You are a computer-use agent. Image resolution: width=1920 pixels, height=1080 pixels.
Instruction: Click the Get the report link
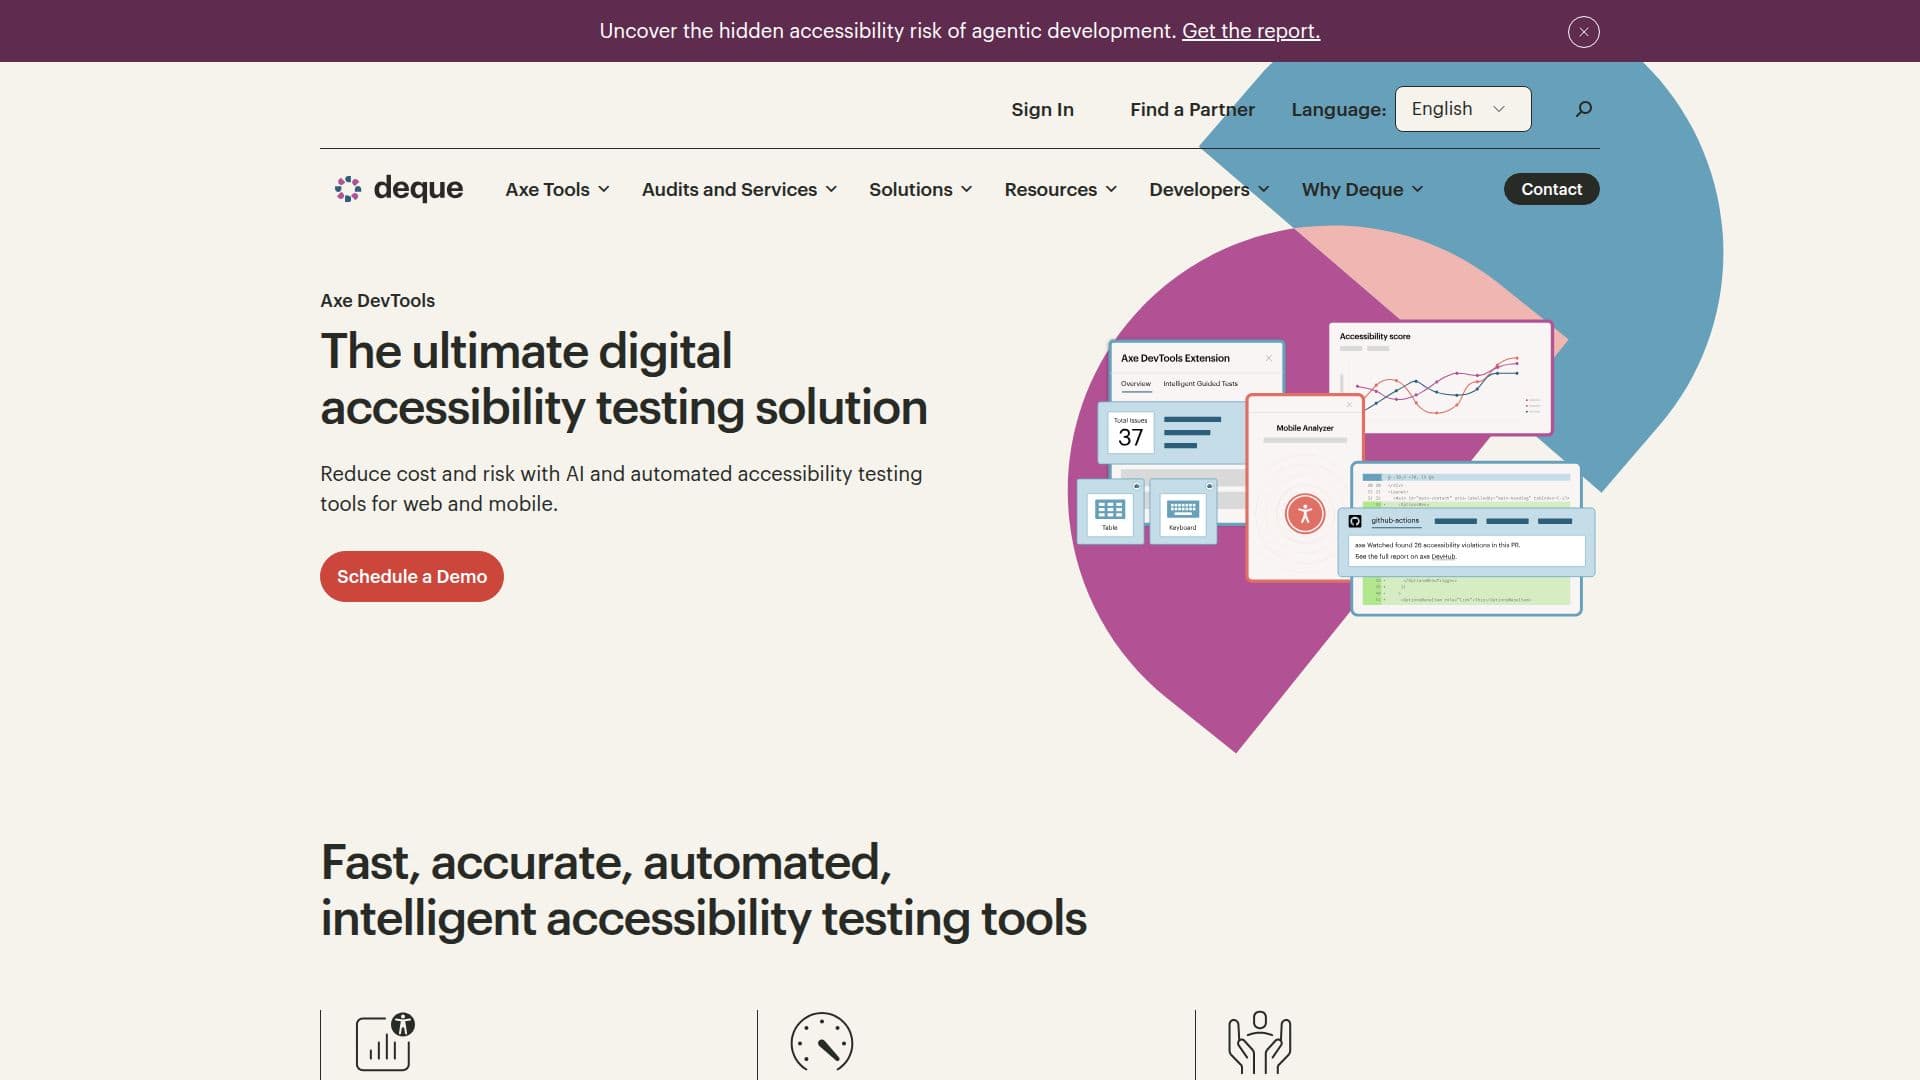(1250, 31)
